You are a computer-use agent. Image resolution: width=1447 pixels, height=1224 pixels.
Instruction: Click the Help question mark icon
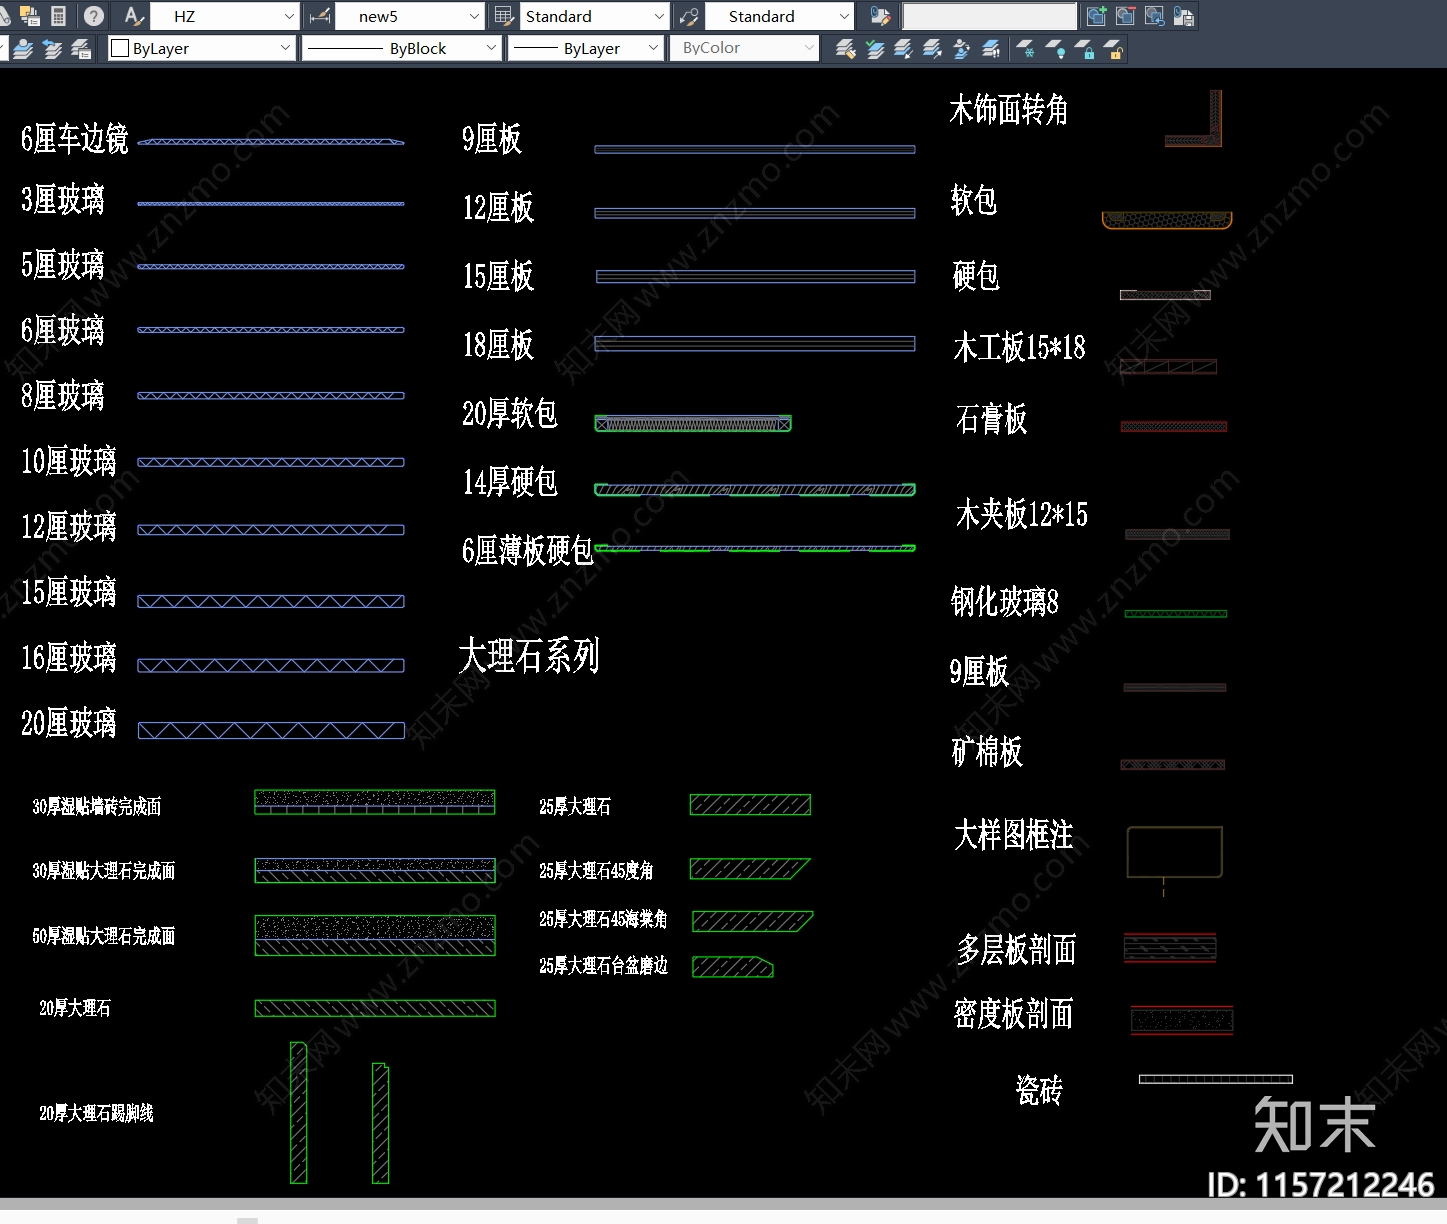pyautogui.click(x=93, y=16)
